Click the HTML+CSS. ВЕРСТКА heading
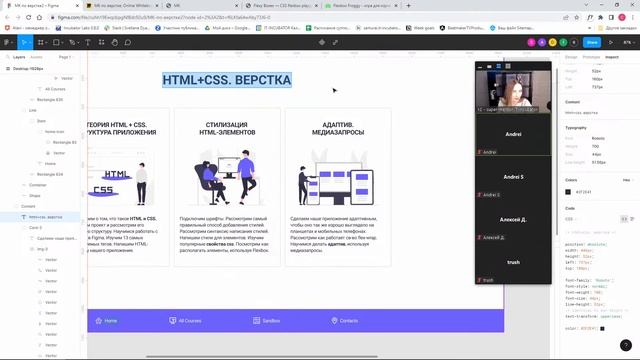This screenshot has width=640, height=360. pyautogui.click(x=227, y=80)
